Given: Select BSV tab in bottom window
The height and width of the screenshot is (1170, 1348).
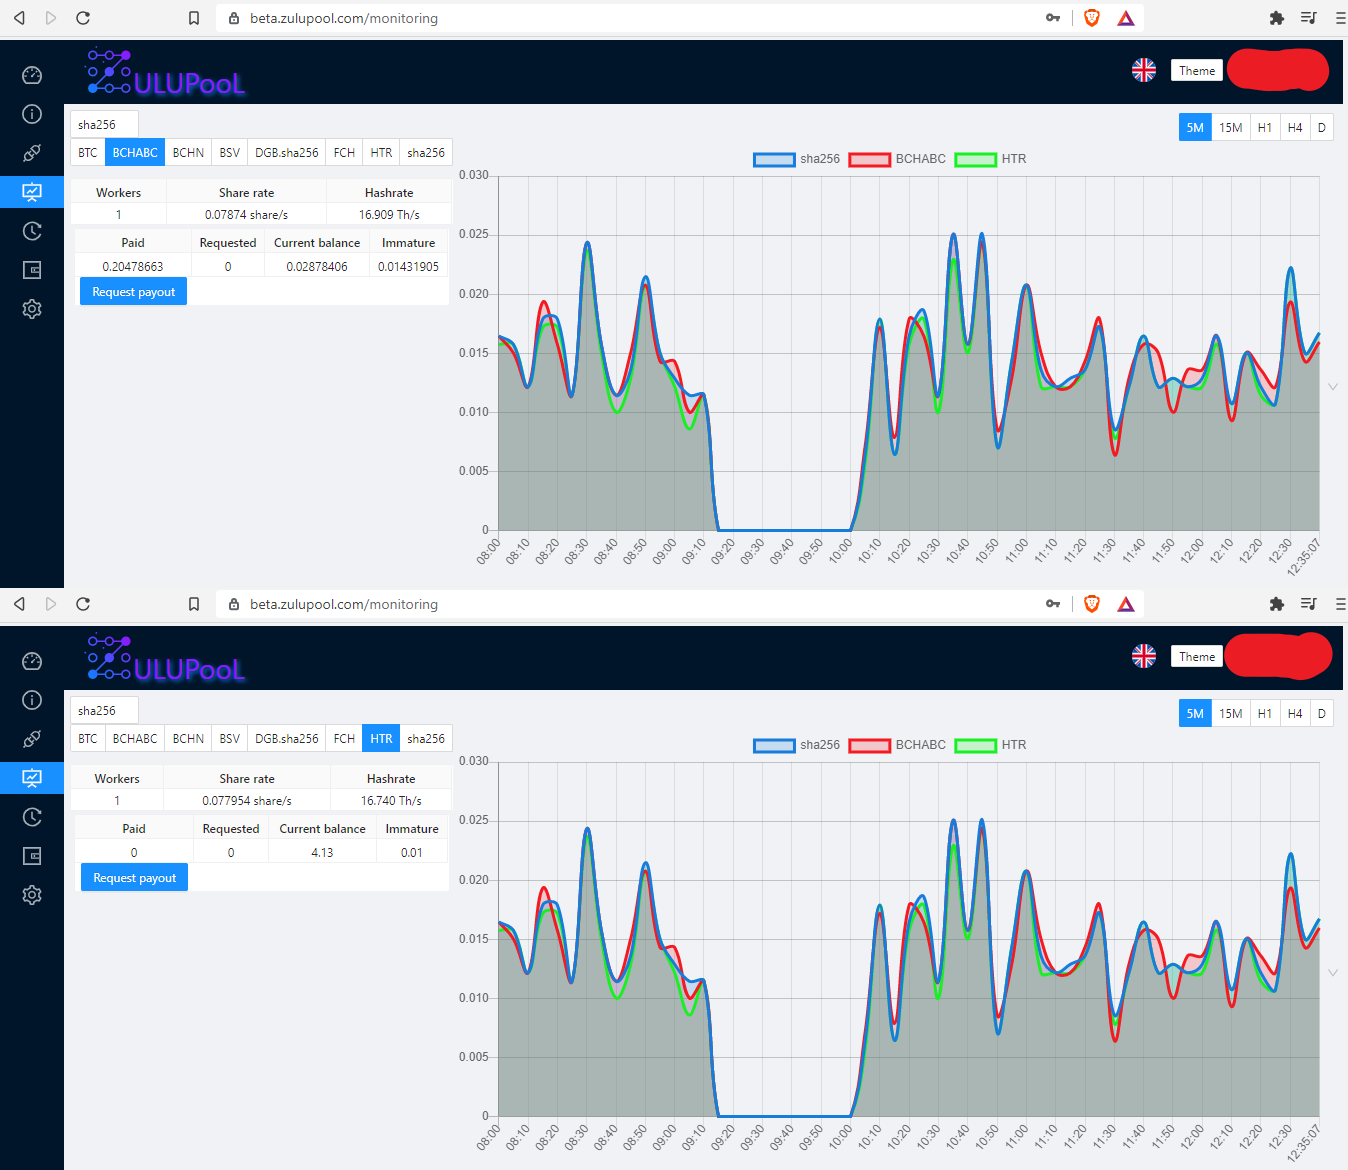Looking at the screenshot, I should point(229,739).
